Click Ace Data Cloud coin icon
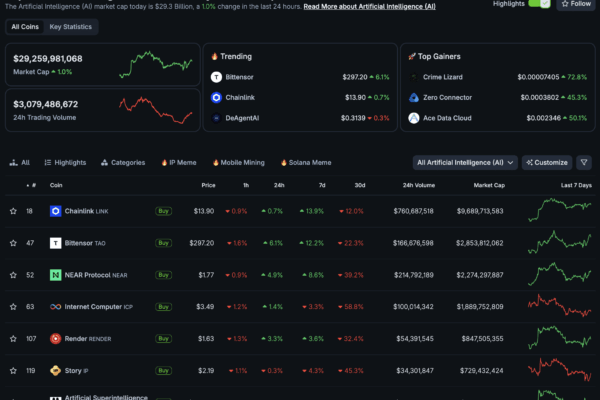This screenshot has width=600, height=400. (414, 118)
